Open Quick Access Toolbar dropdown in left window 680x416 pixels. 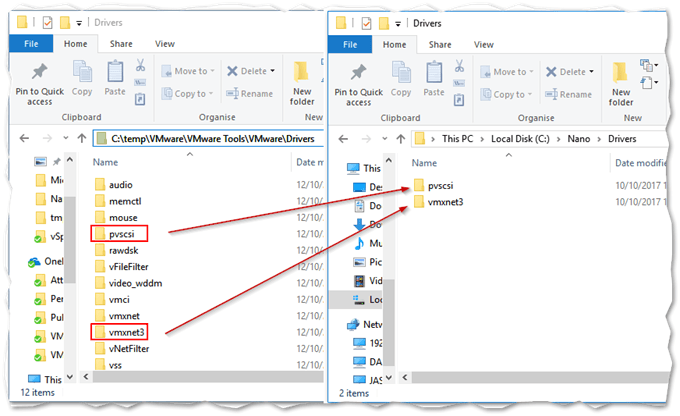tap(79, 23)
